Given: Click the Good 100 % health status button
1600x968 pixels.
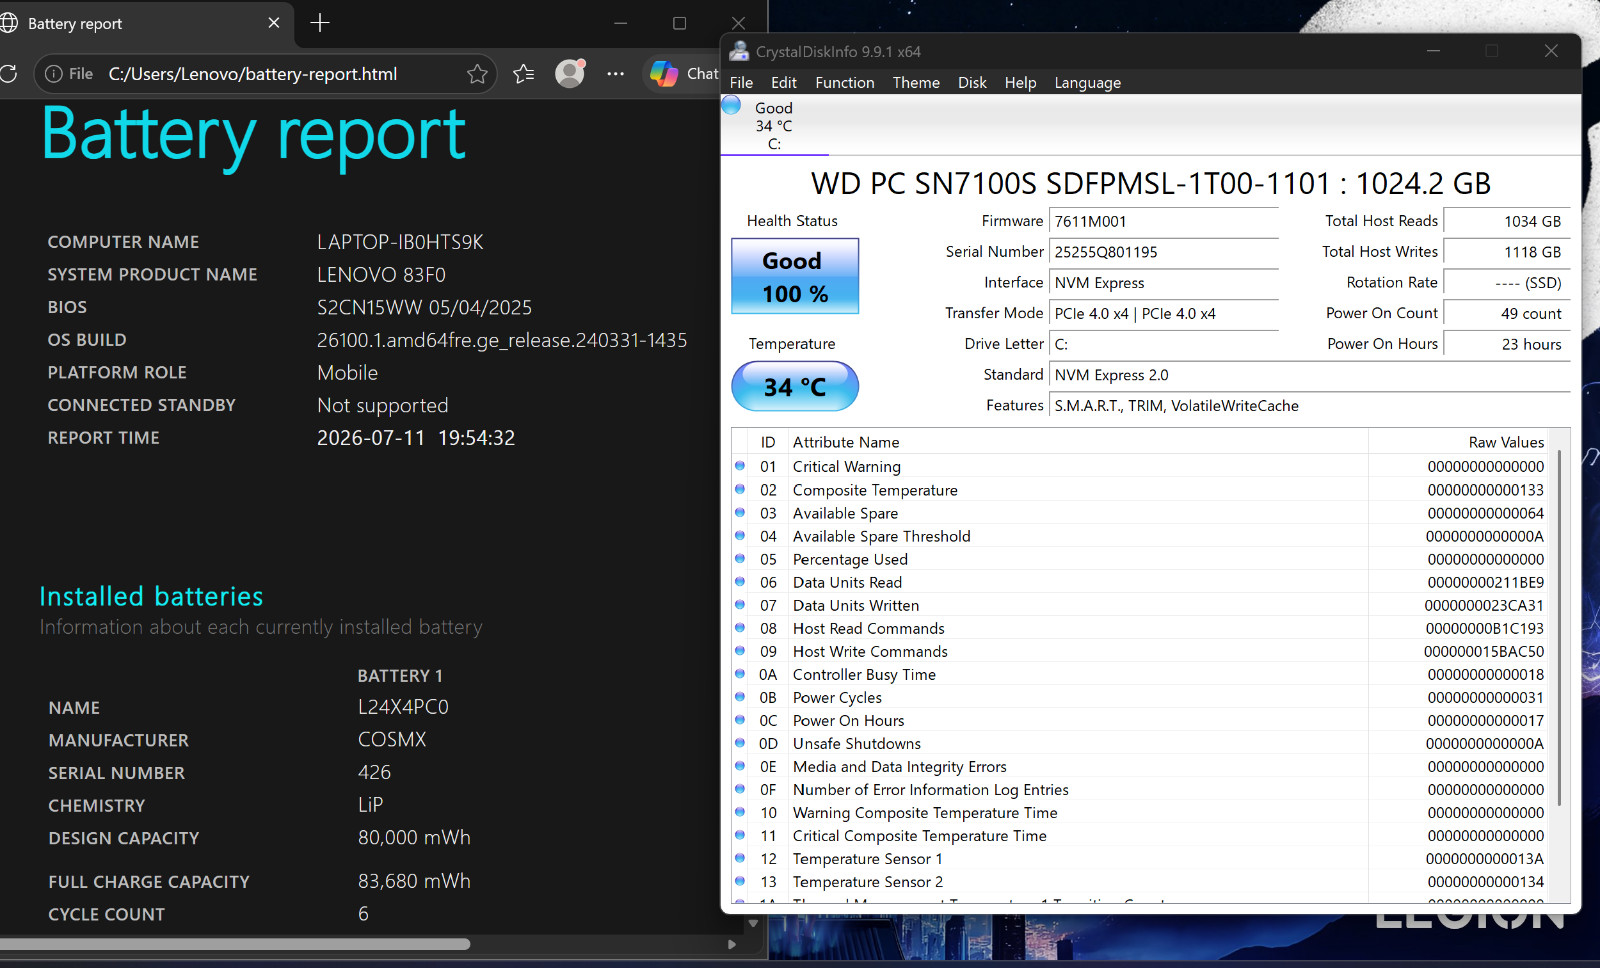Looking at the screenshot, I should 795,276.
